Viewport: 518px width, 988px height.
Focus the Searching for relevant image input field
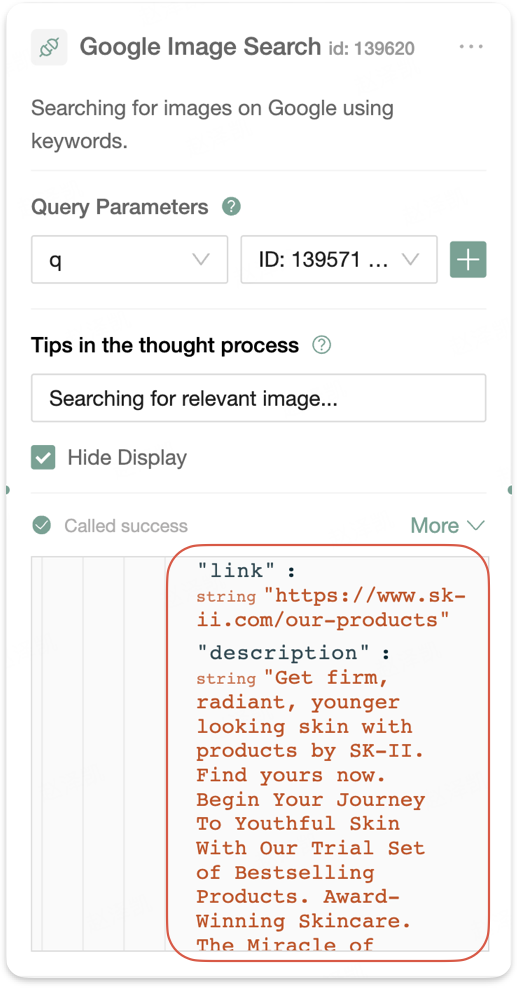click(258, 398)
